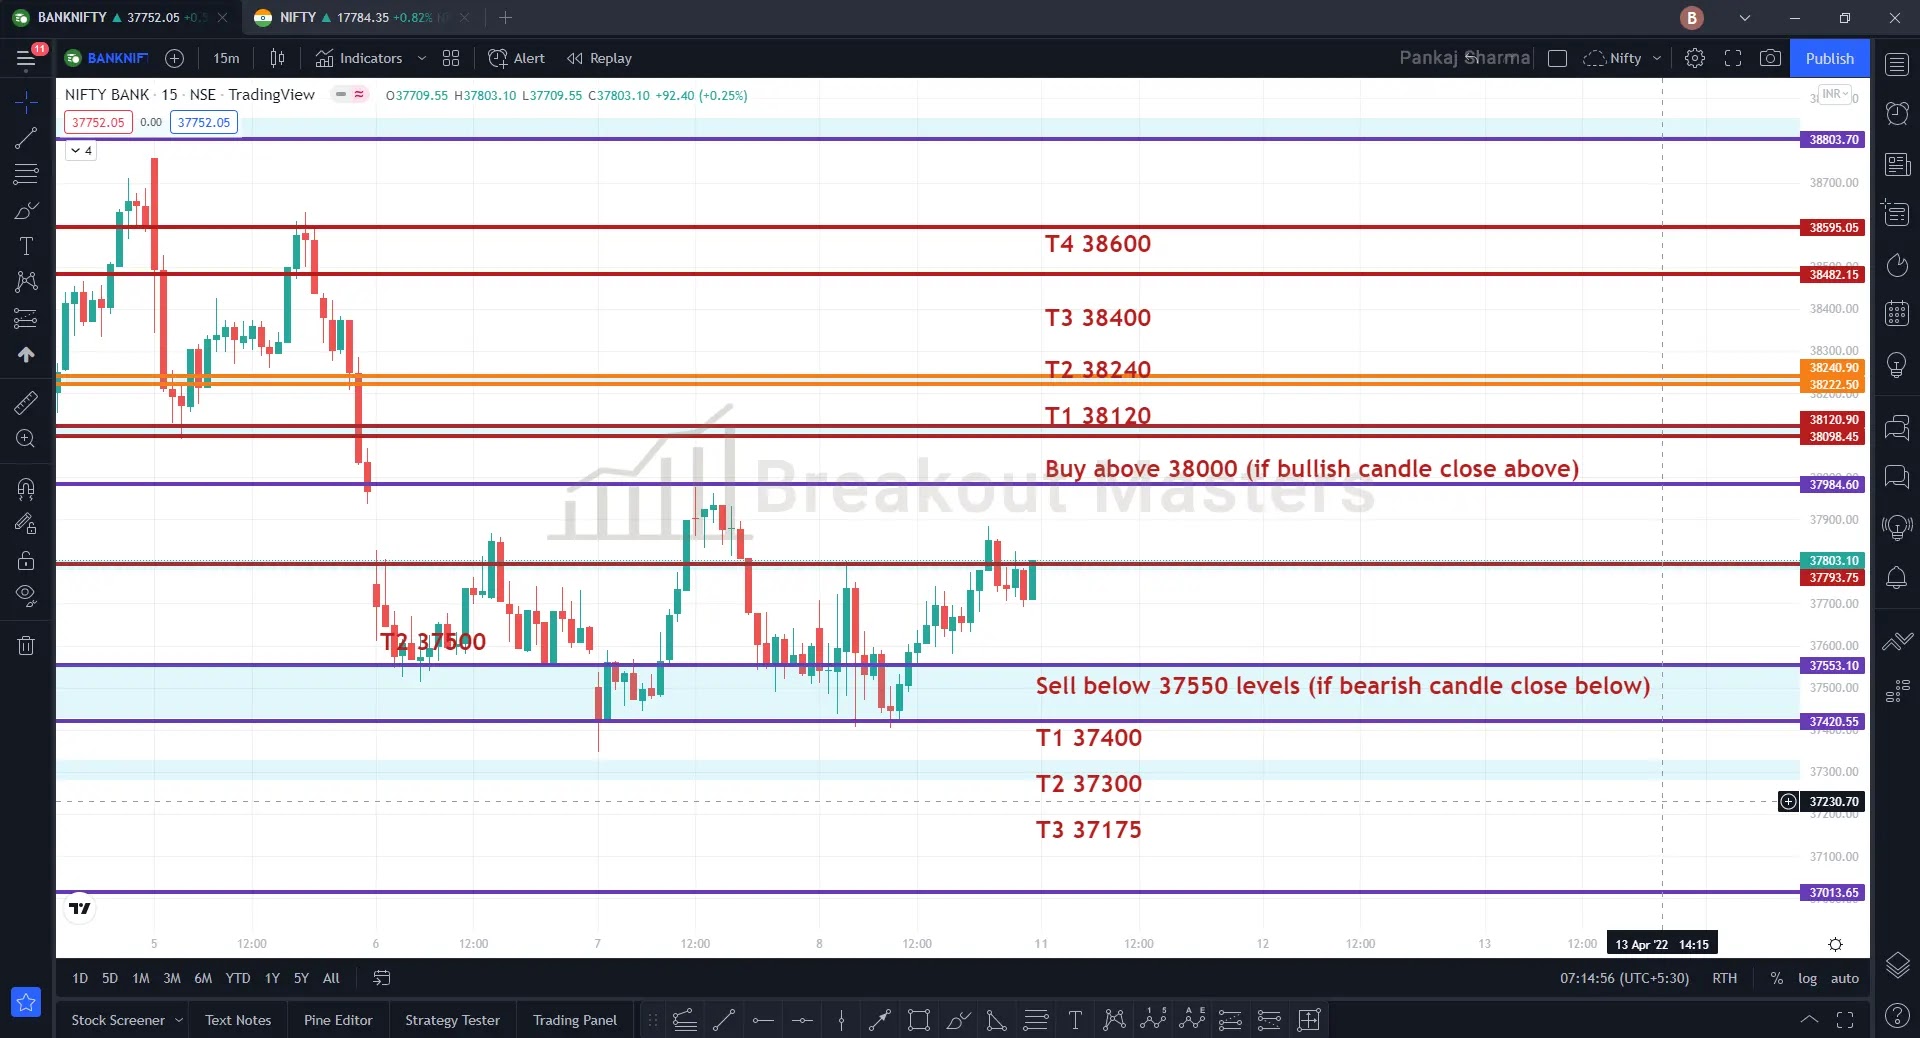
Task: Set date range to 5D
Action: point(110,978)
